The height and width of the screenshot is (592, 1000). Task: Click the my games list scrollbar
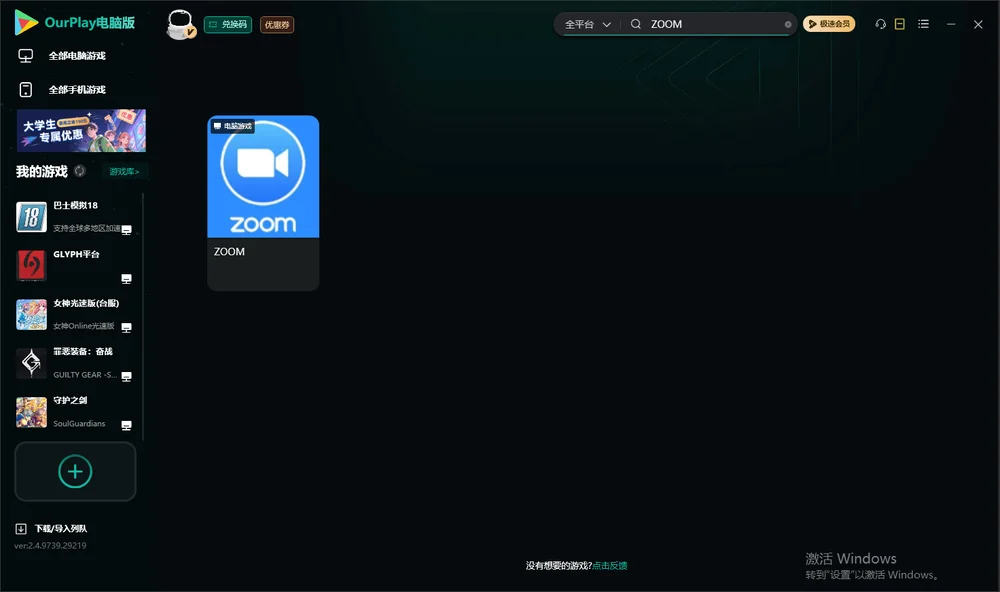[143, 316]
